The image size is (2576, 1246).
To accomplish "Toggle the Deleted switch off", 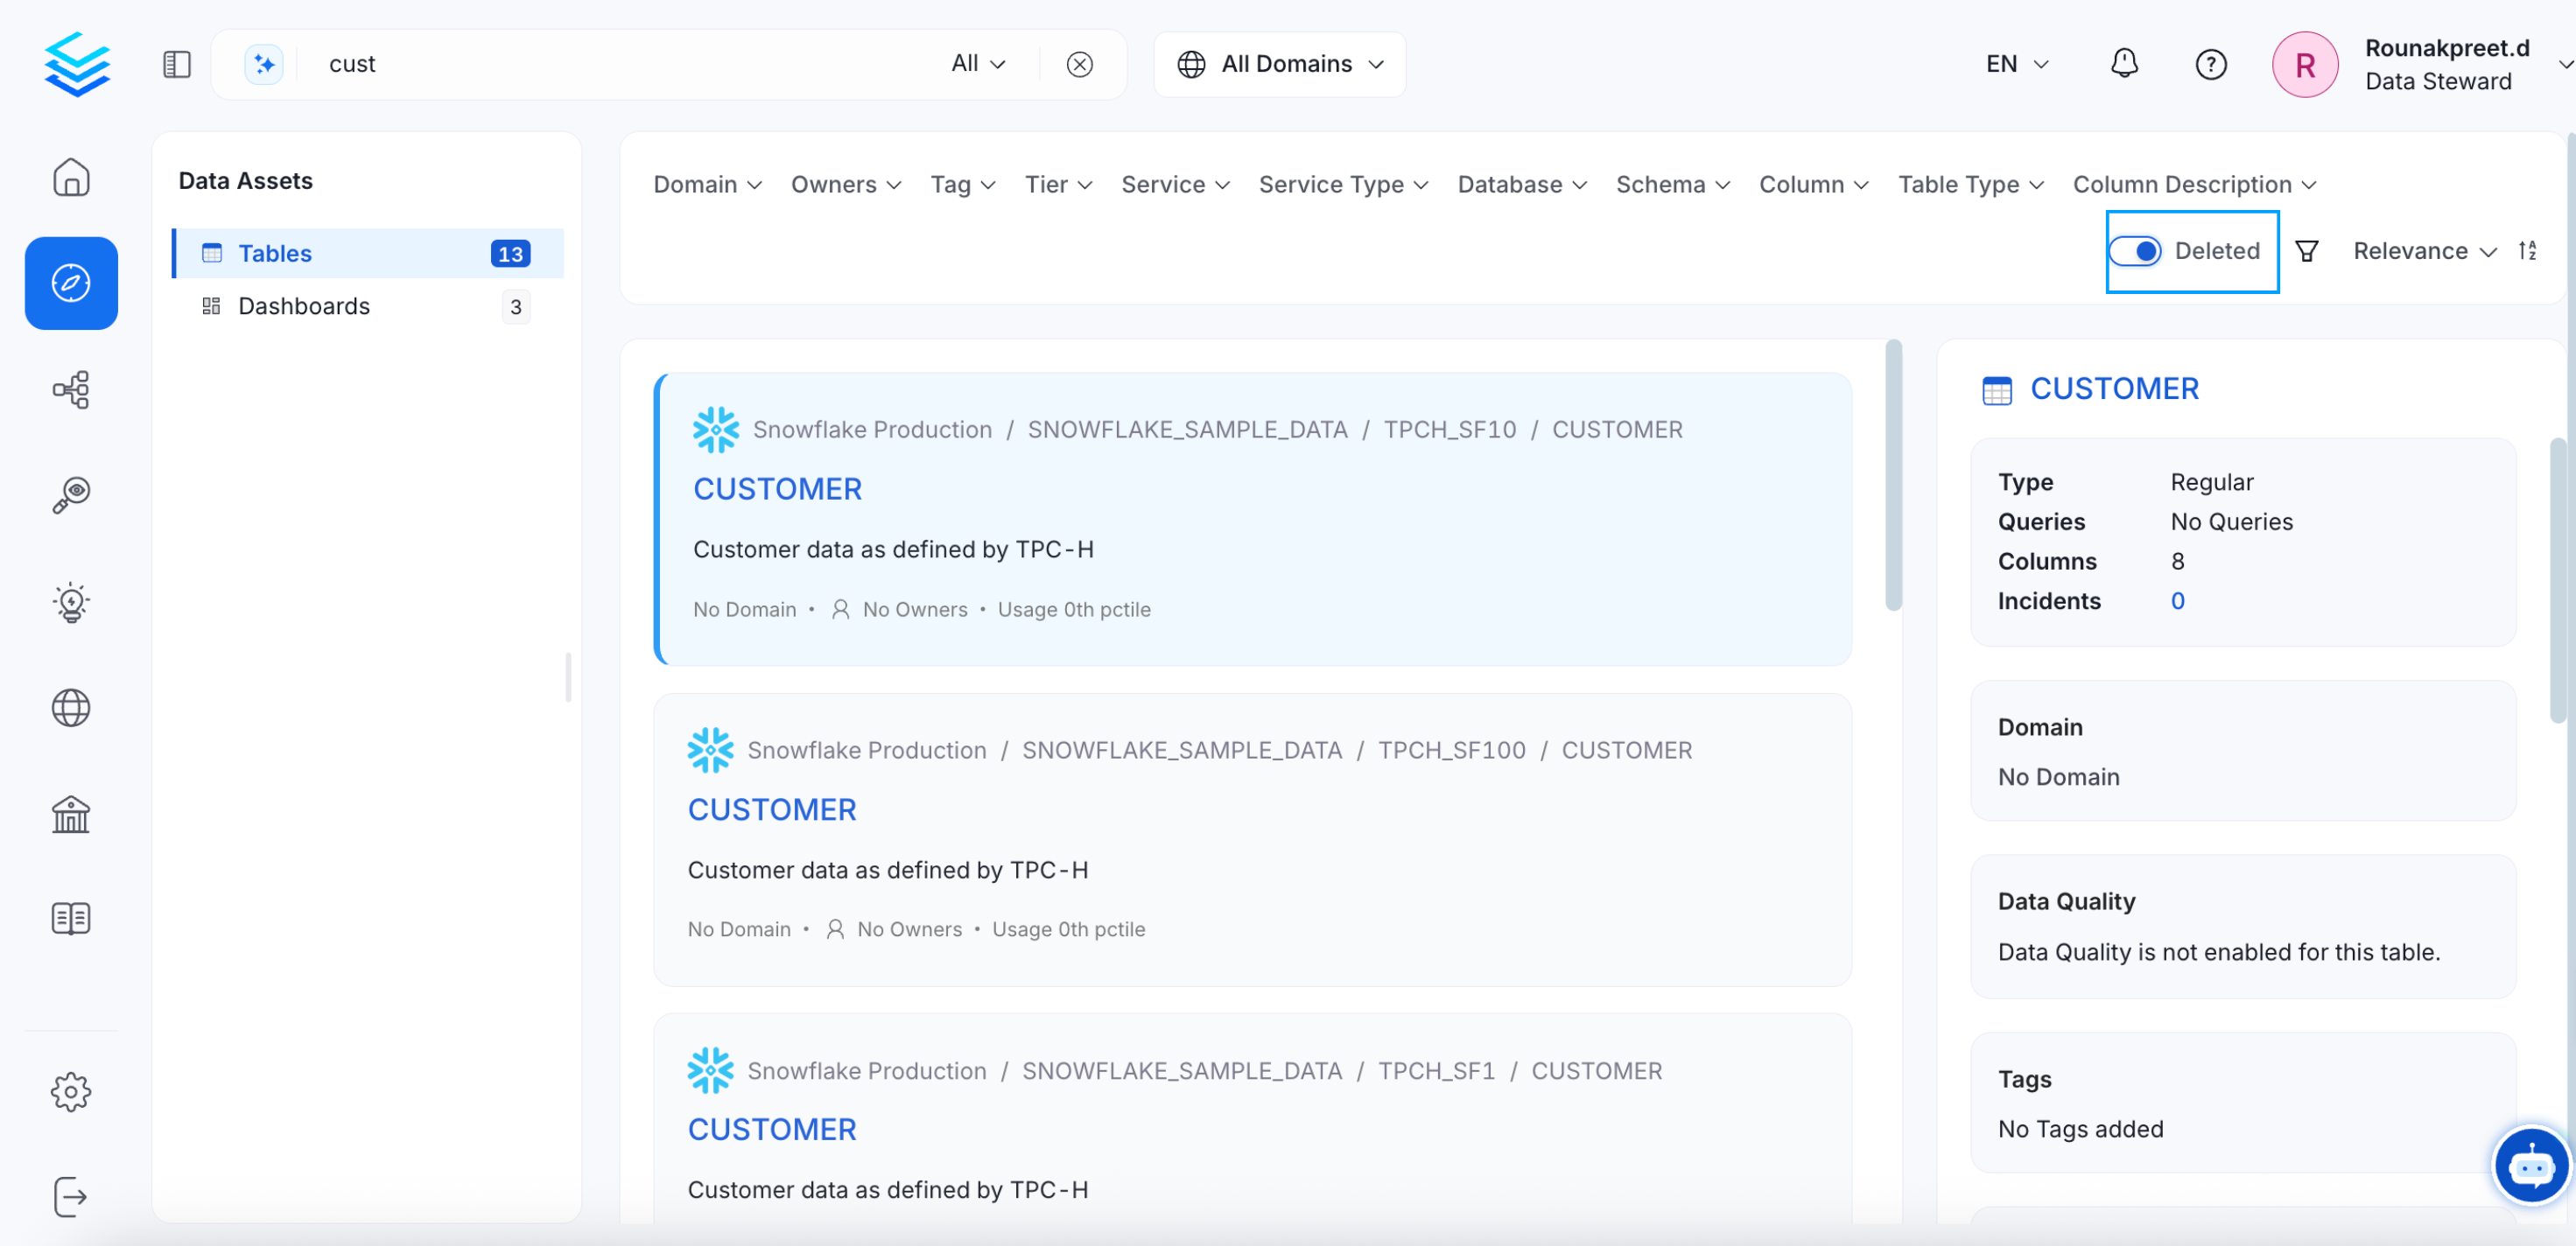I will click(2135, 251).
